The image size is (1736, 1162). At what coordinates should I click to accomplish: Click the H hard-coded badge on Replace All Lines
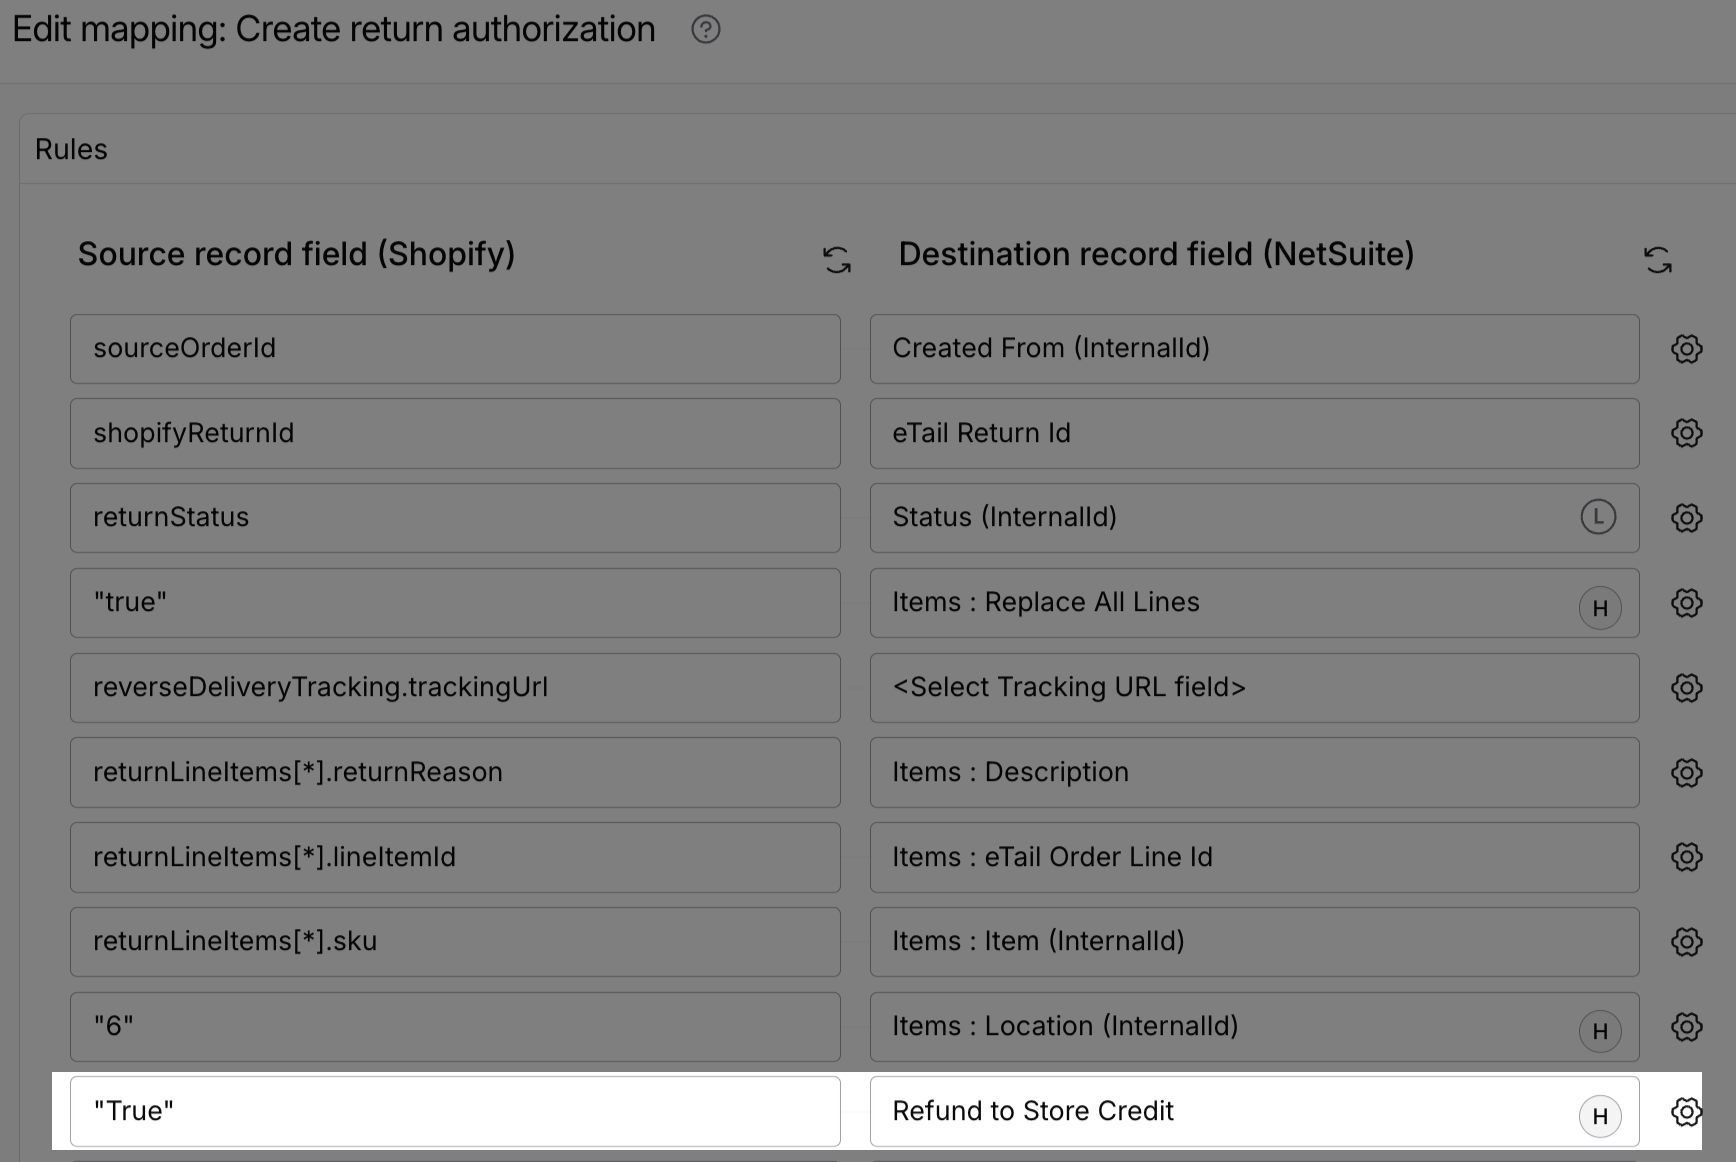(x=1600, y=608)
